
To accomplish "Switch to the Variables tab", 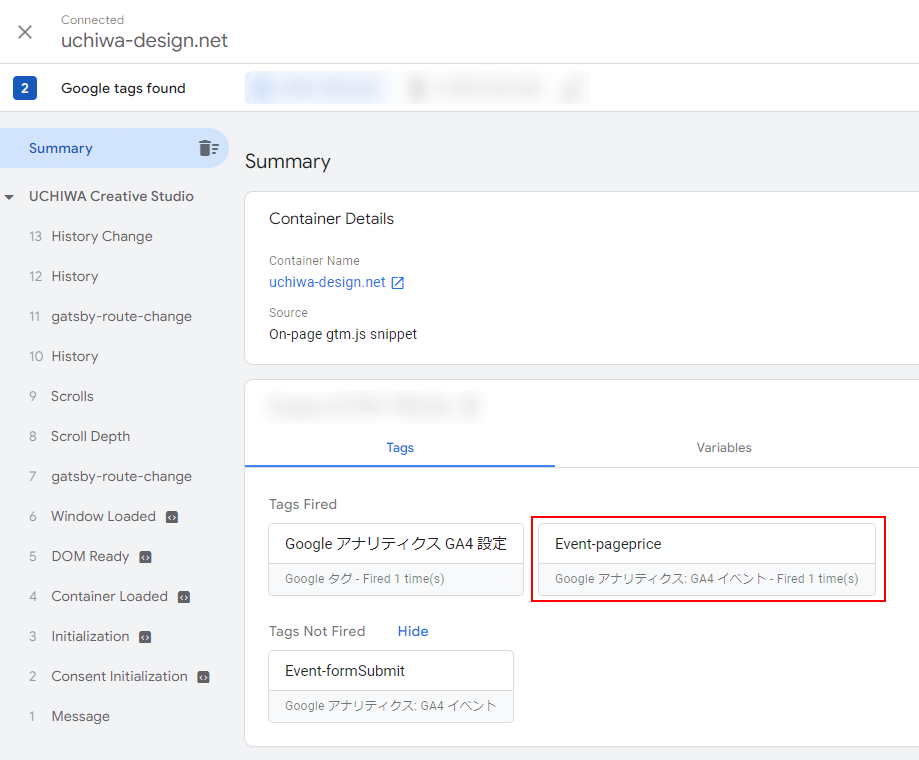I will 724,448.
